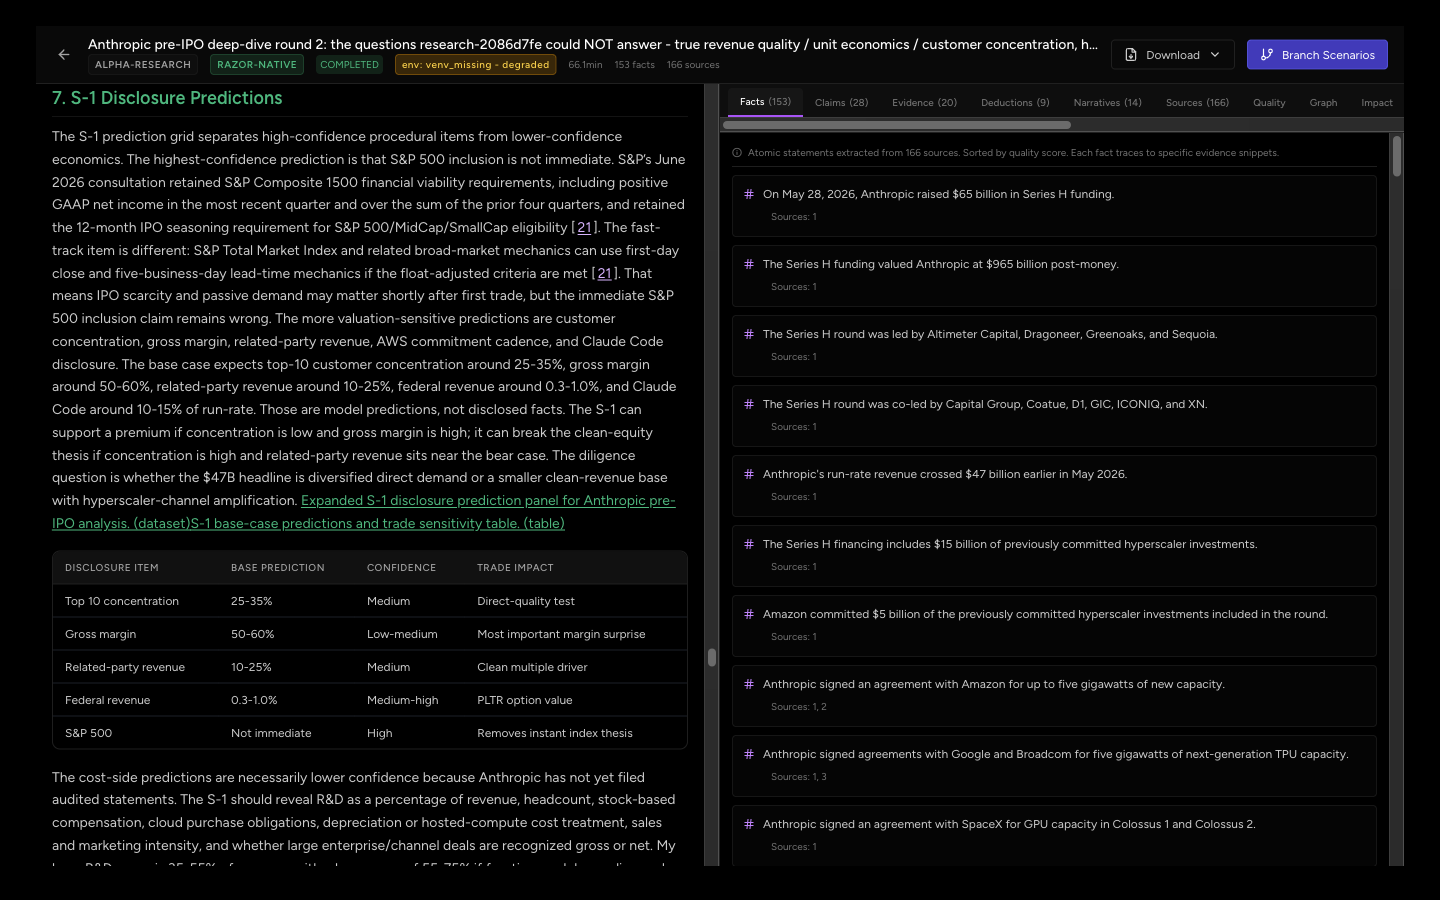Click Sources: 1, 3 under Google Broadcom fact
Viewport: 1440px width, 900px height.
[x=798, y=777]
